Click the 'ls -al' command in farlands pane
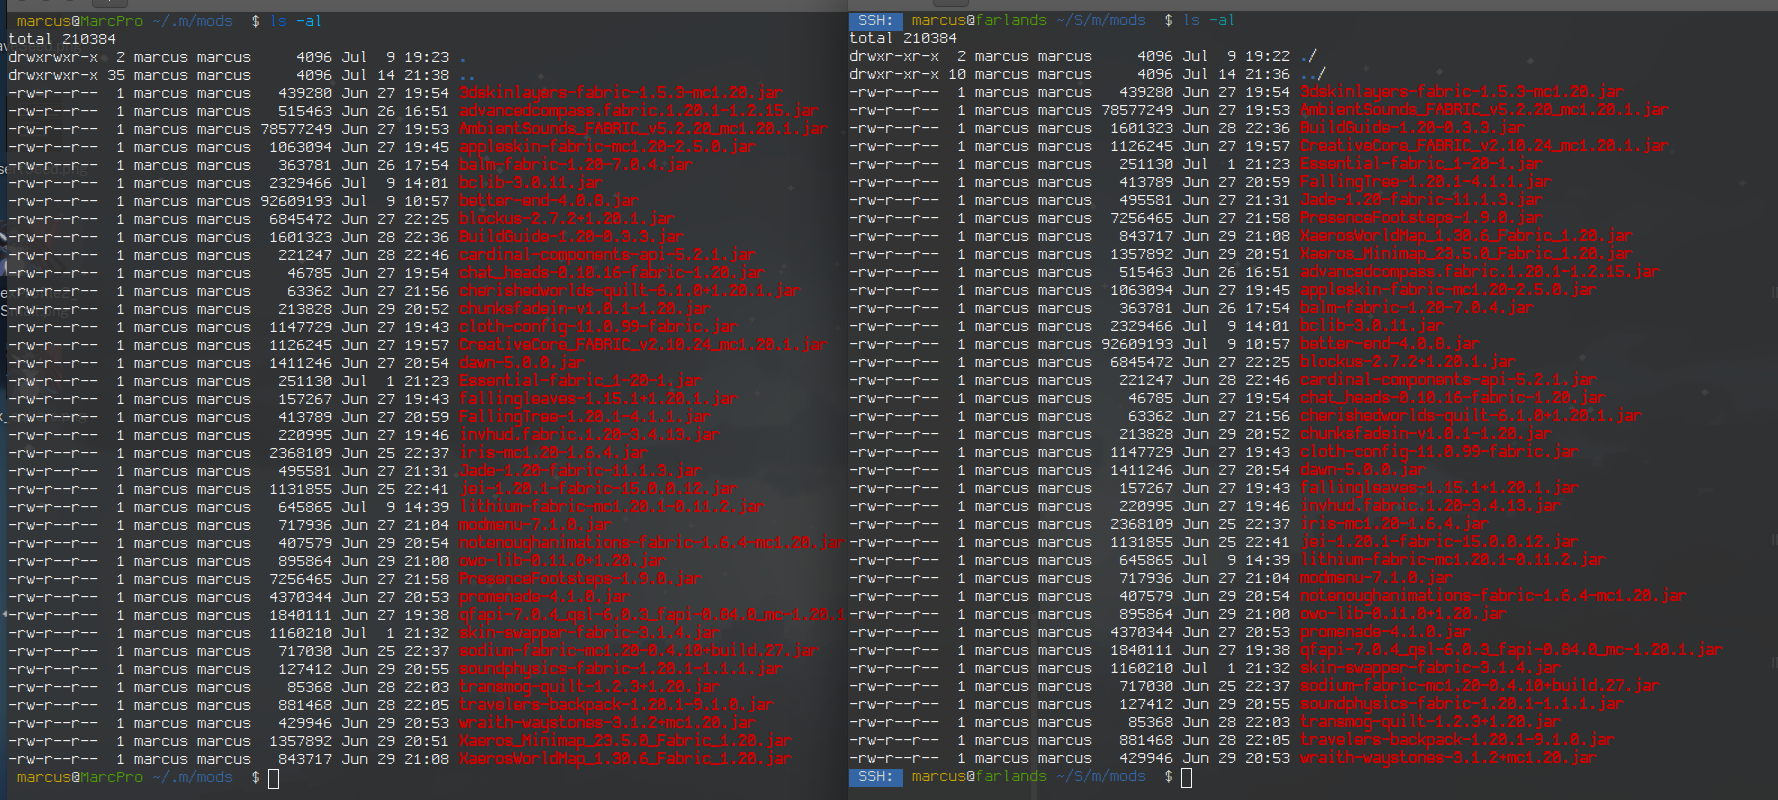Viewport: 1778px width, 800px height. pyautogui.click(x=1208, y=20)
